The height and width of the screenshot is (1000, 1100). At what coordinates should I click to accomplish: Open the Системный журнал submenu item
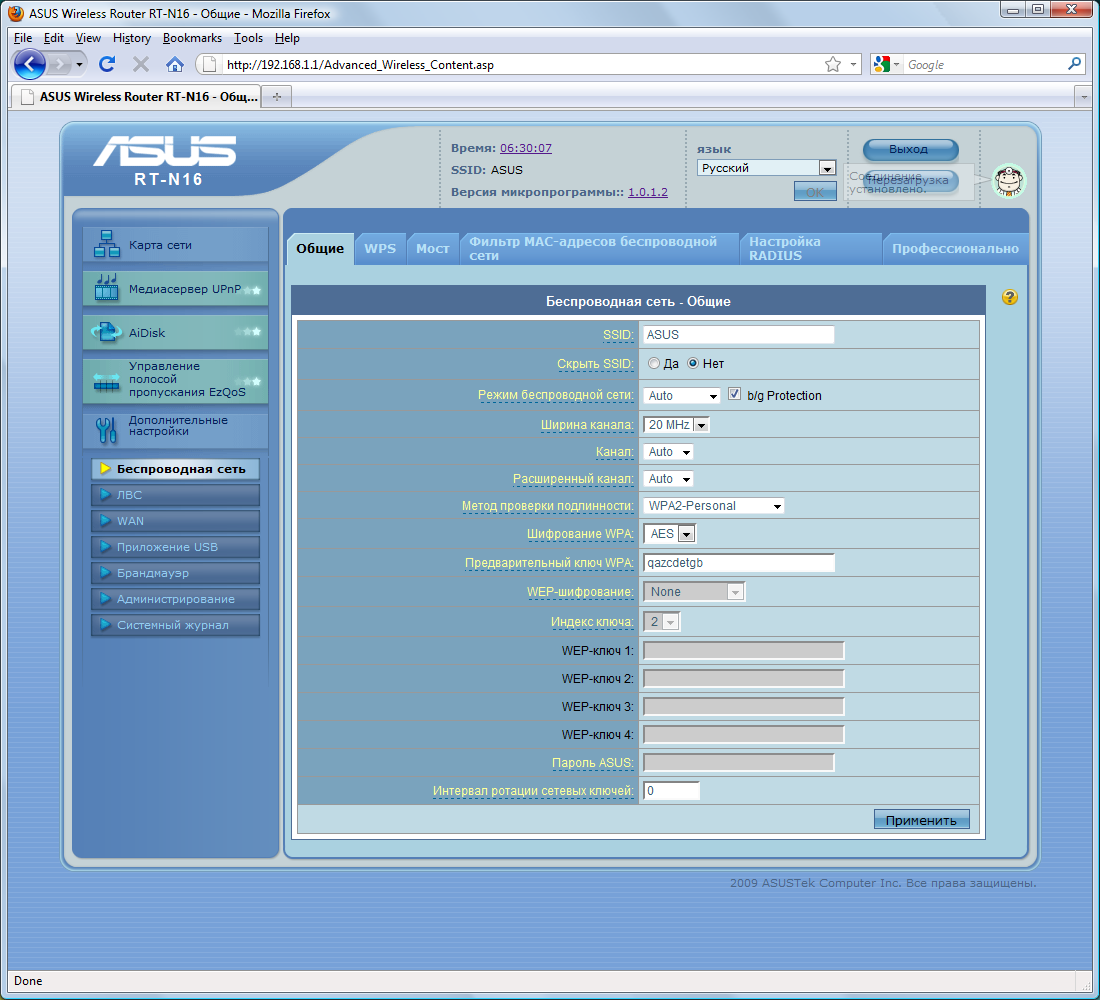(175, 625)
